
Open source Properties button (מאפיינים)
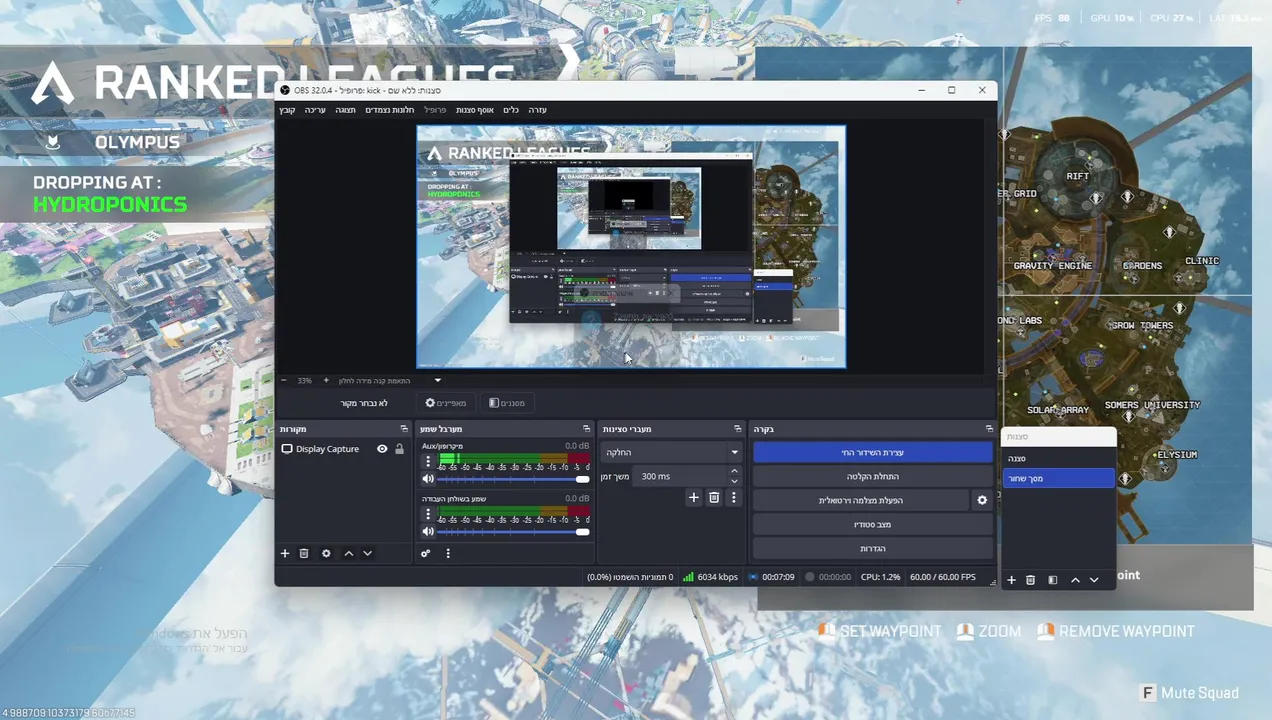pos(445,403)
